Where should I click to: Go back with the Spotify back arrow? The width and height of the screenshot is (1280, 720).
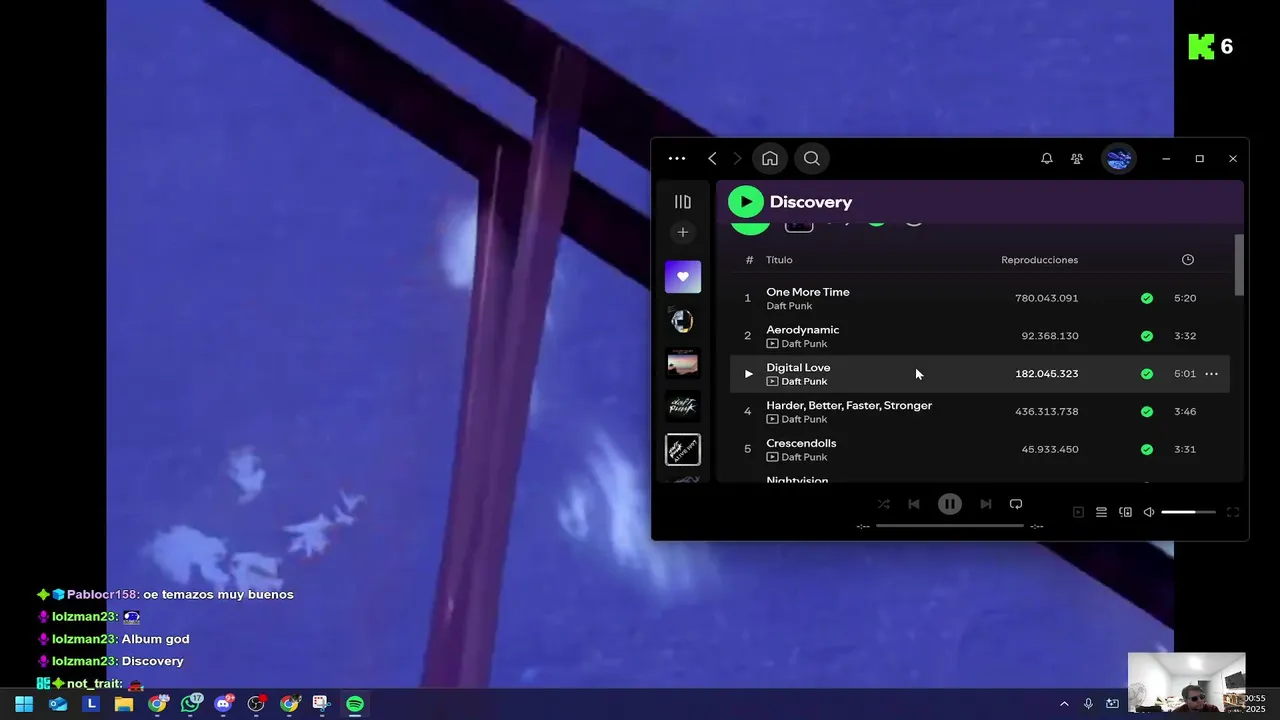tap(712, 158)
